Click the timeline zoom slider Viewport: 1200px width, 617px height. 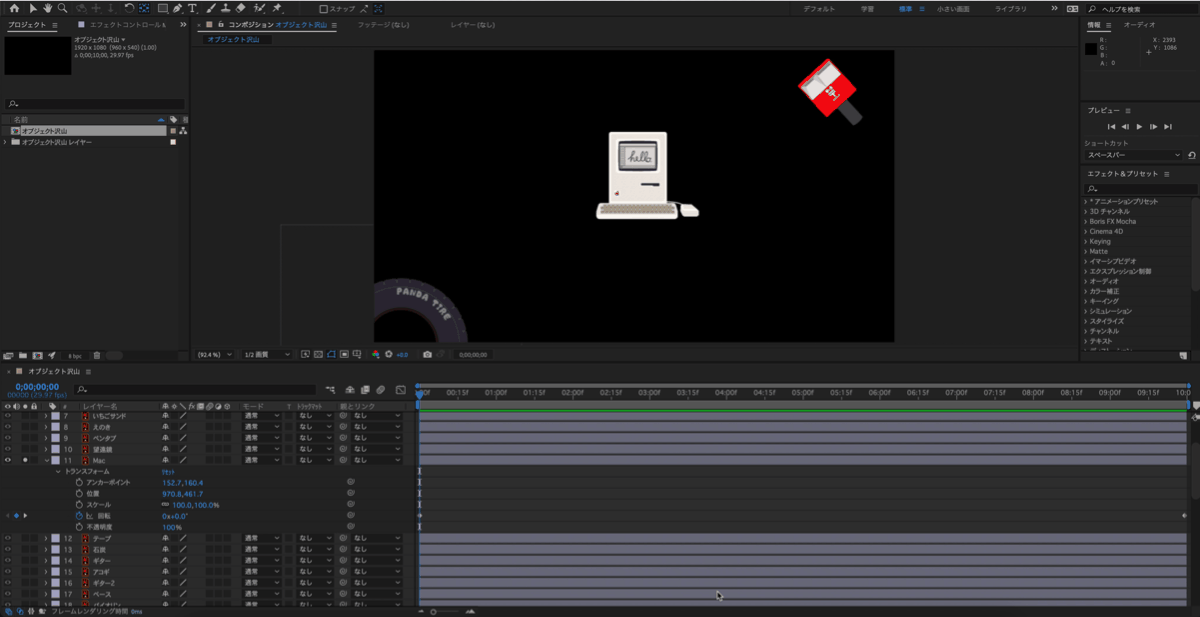(434, 611)
